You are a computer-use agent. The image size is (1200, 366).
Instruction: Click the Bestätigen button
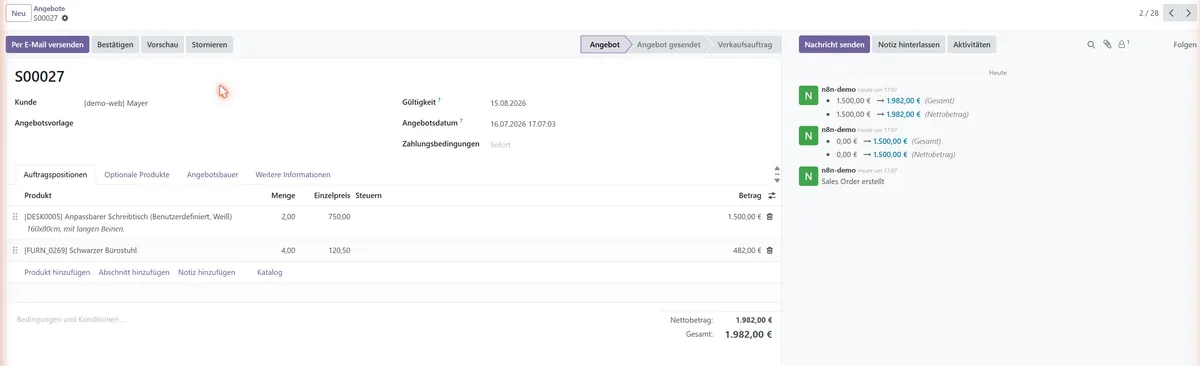click(x=115, y=45)
